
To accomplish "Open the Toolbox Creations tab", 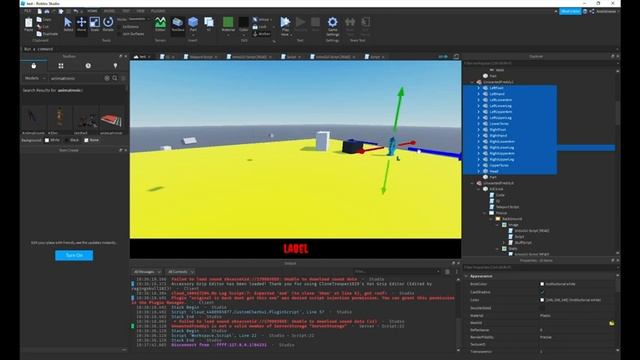I will coord(116,66).
